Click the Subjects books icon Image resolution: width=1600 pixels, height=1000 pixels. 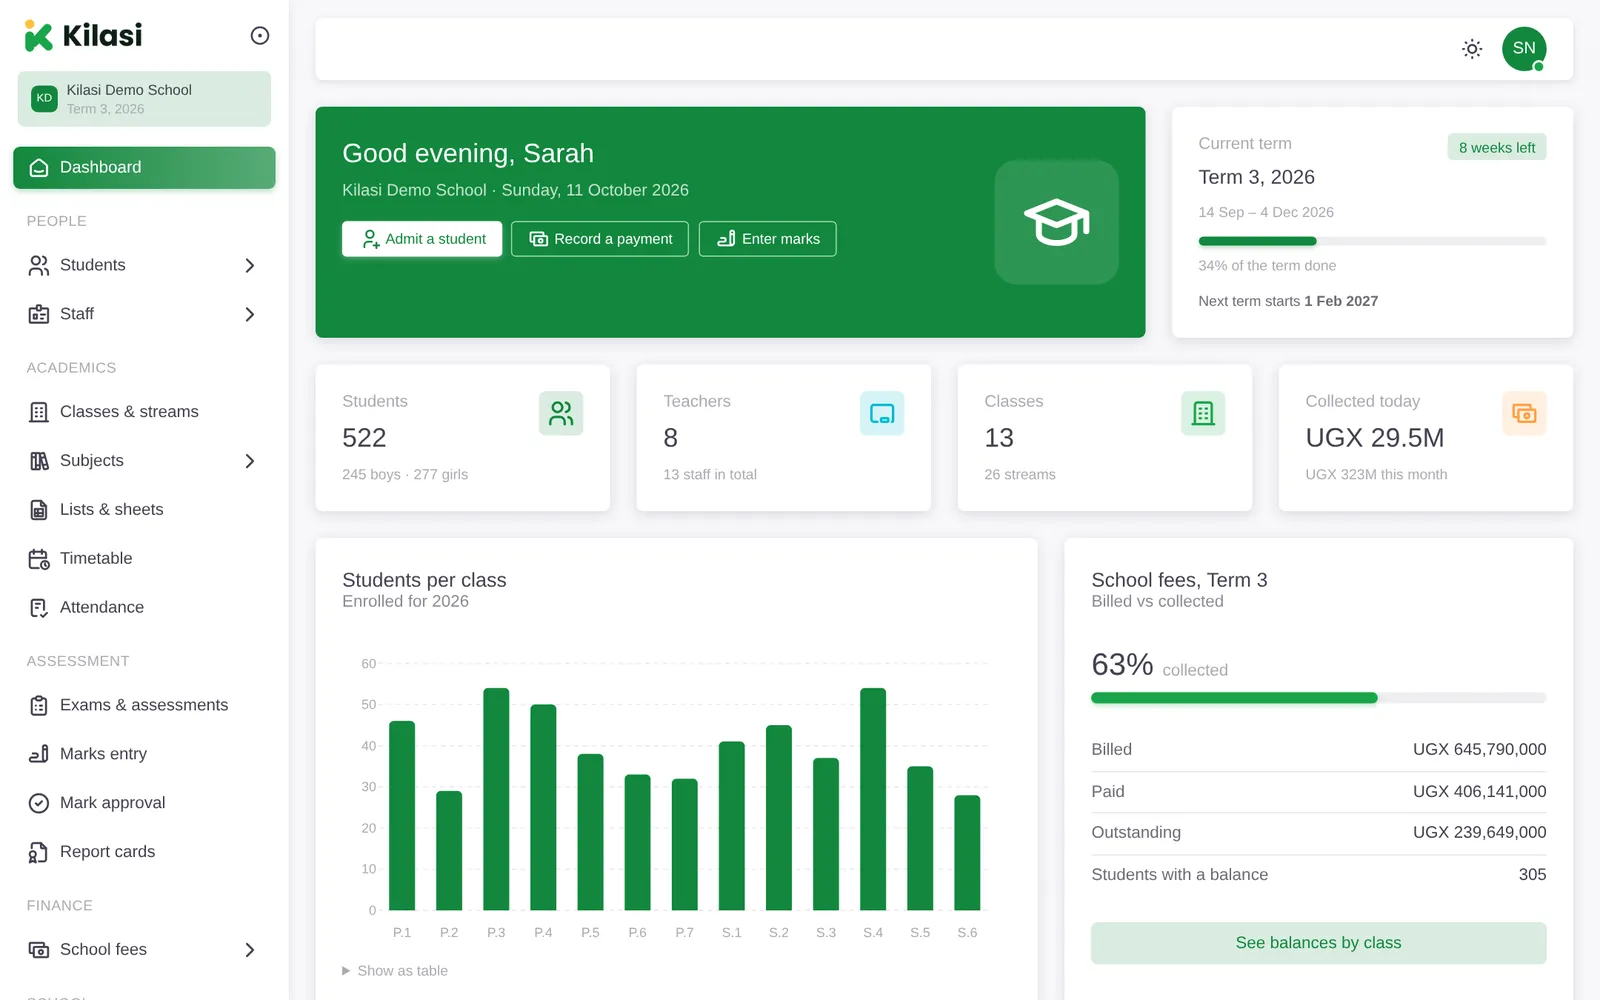click(x=39, y=461)
